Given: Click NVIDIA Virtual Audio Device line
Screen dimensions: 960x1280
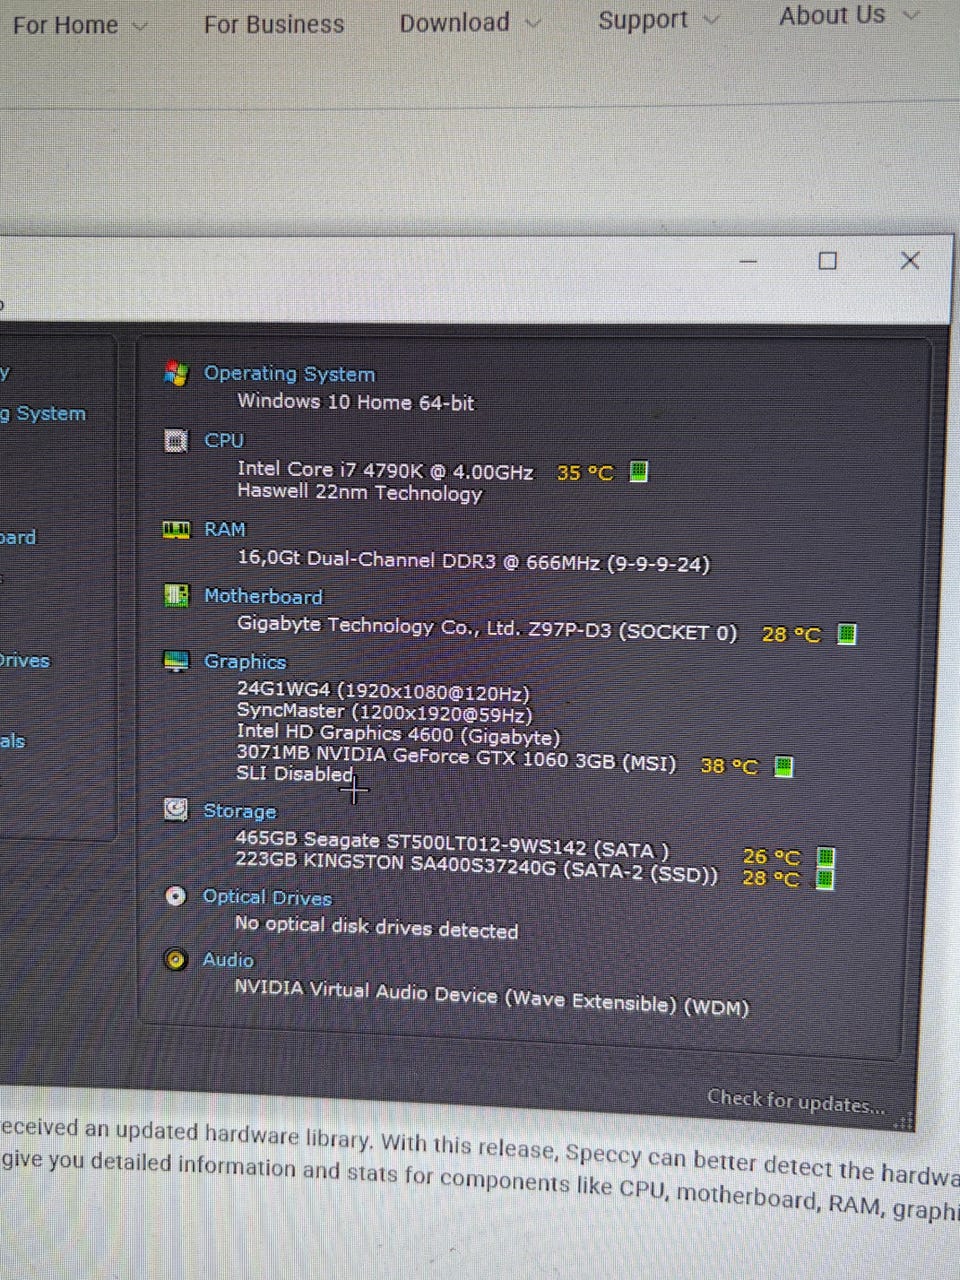Looking at the screenshot, I should point(491,997).
